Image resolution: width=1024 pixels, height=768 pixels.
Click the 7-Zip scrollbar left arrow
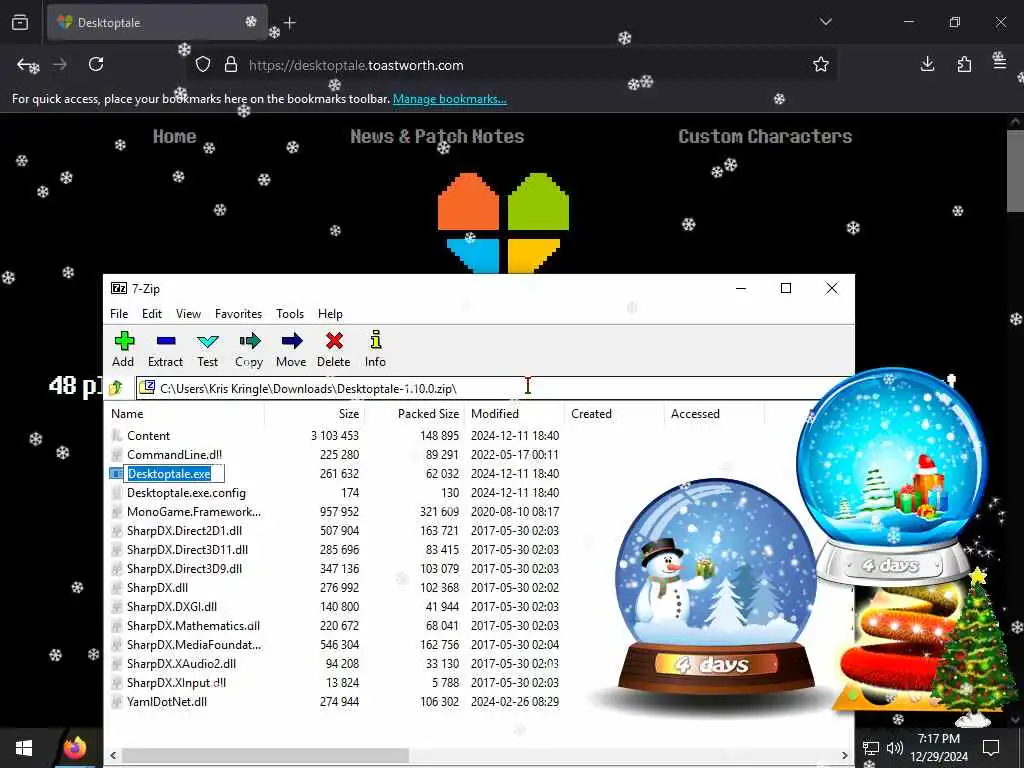point(113,755)
